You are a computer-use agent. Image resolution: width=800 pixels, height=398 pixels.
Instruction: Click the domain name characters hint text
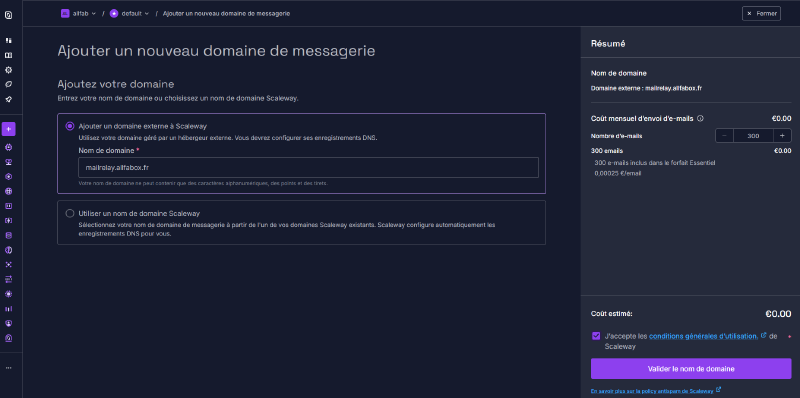click(x=203, y=183)
